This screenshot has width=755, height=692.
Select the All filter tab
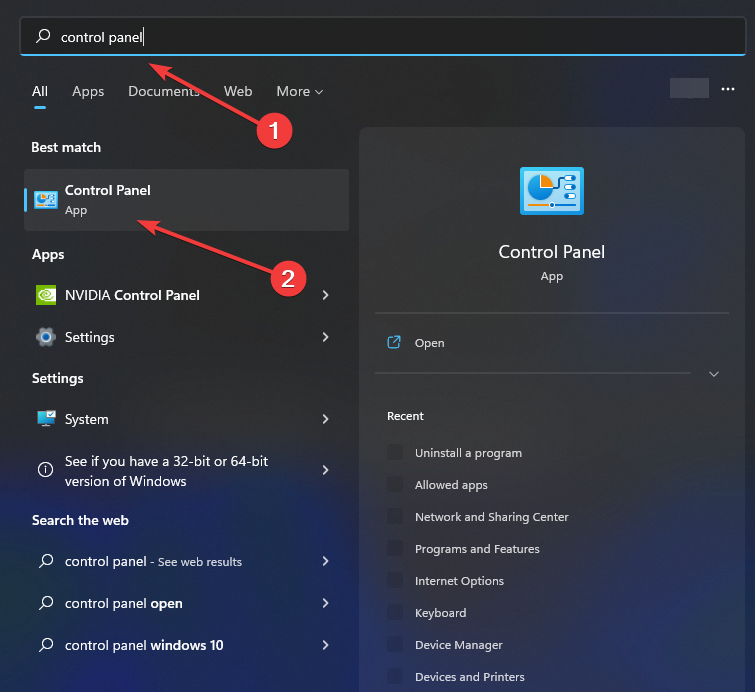pos(40,91)
